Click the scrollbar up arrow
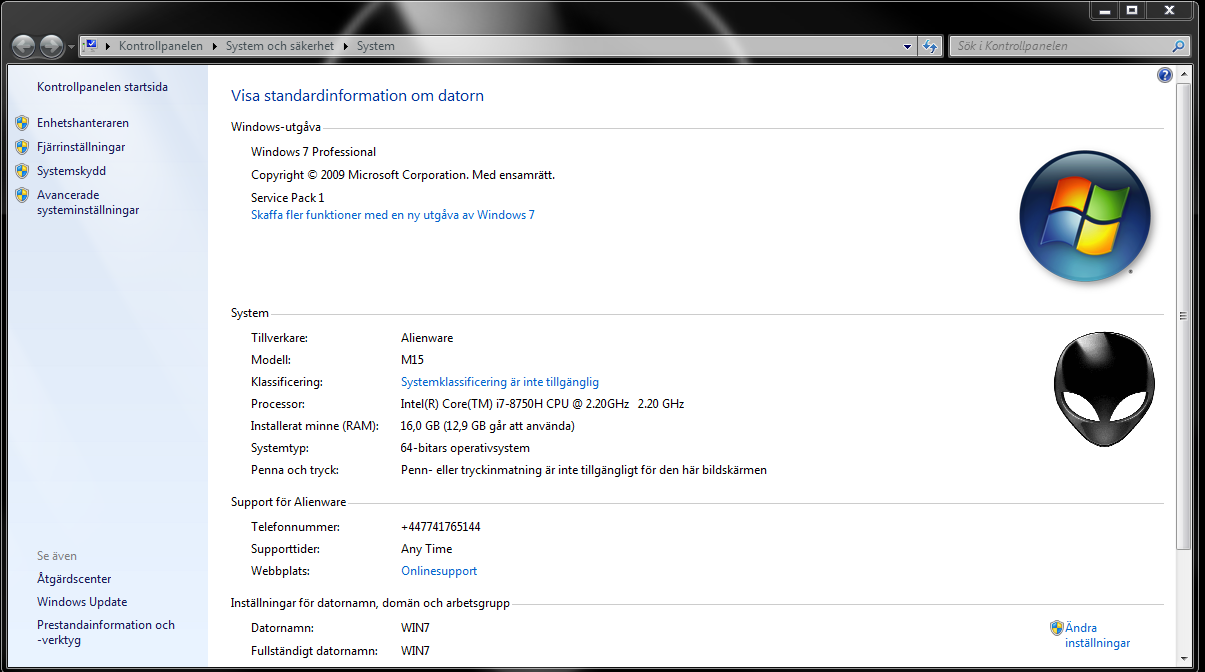1205x672 pixels. [1184, 75]
